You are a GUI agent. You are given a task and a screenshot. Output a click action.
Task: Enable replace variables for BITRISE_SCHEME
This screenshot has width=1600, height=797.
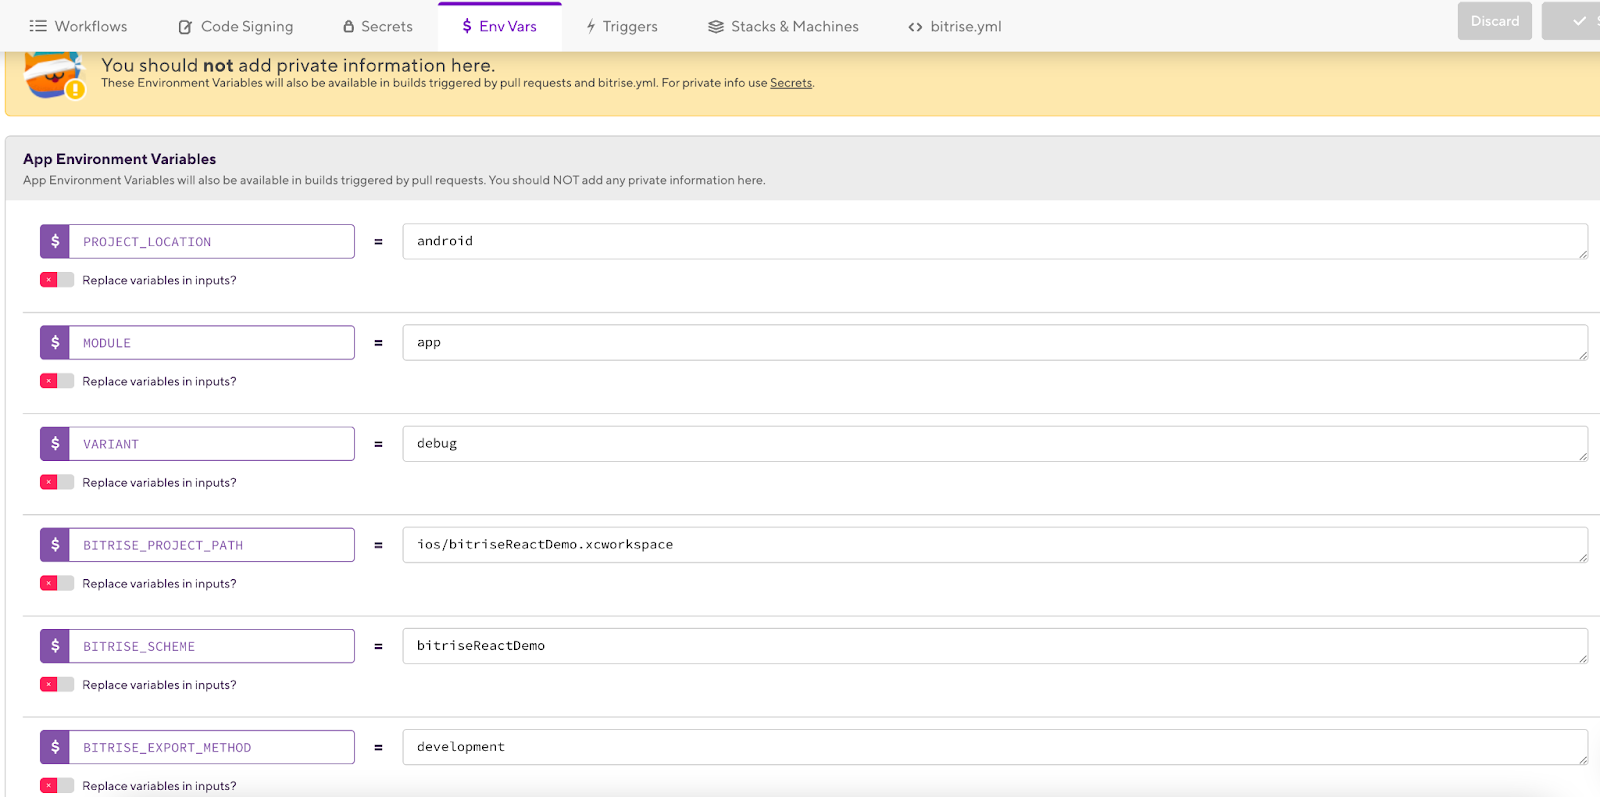click(57, 684)
